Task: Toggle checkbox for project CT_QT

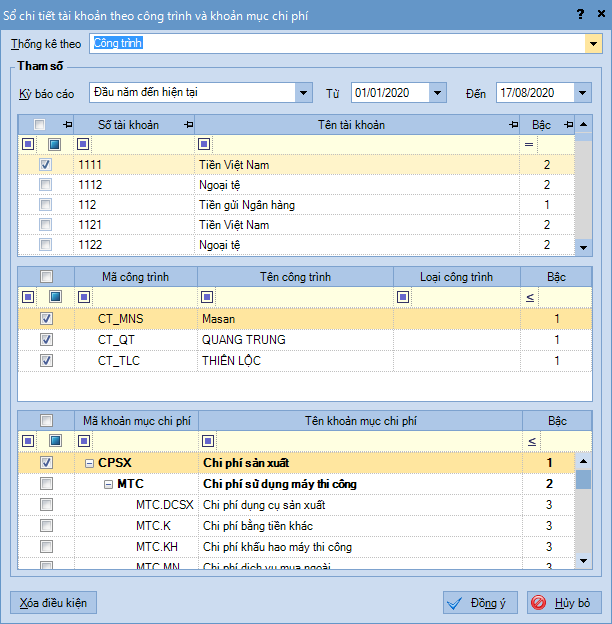Action: (x=45, y=340)
